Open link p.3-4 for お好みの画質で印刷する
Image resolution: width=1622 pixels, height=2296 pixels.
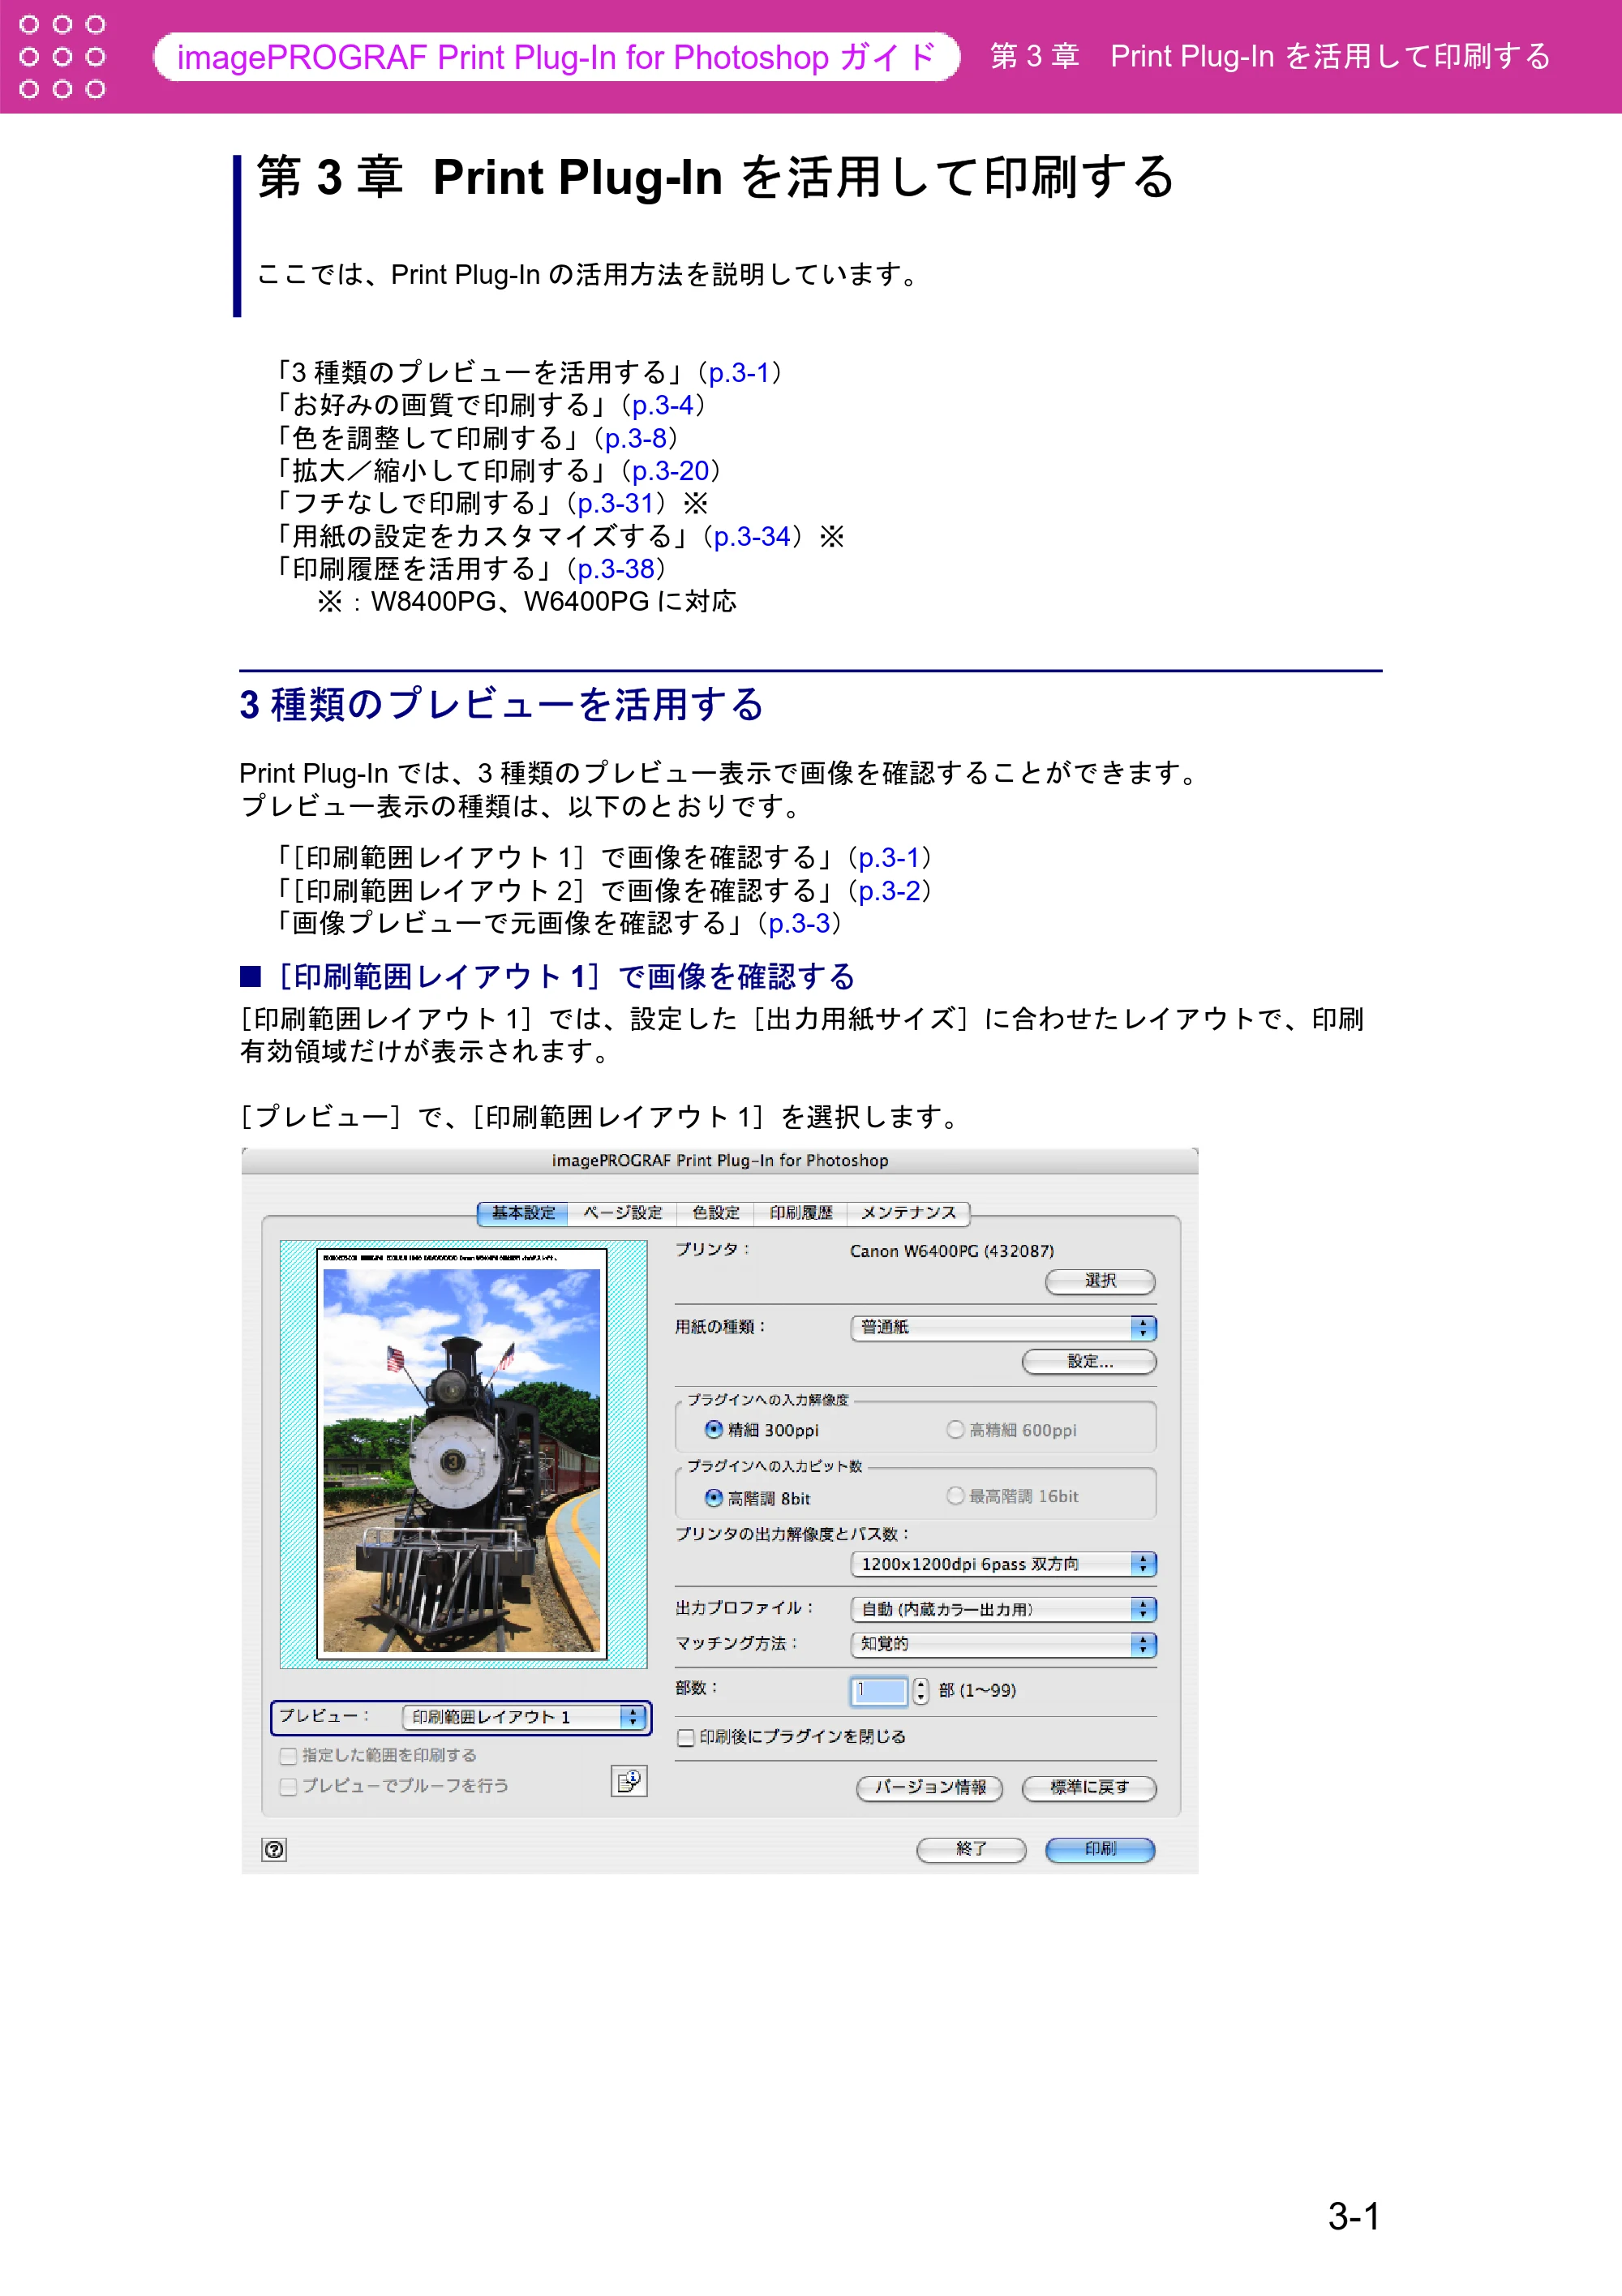[x=662, y=406]
